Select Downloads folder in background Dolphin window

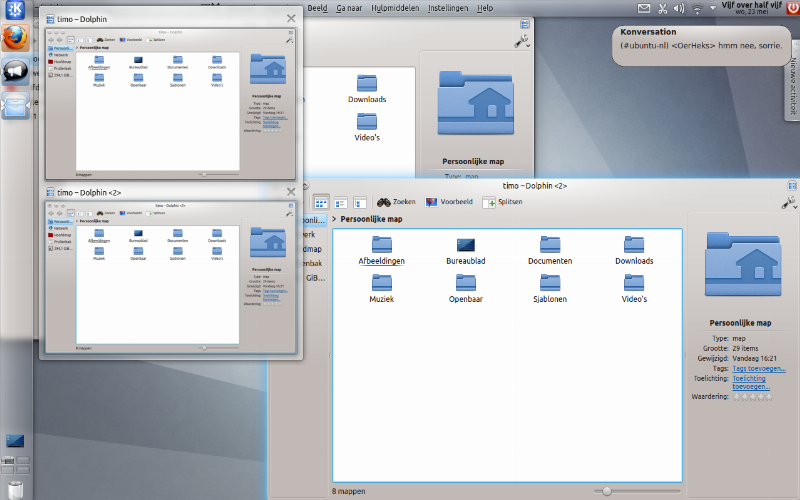[x=367, y=89]
